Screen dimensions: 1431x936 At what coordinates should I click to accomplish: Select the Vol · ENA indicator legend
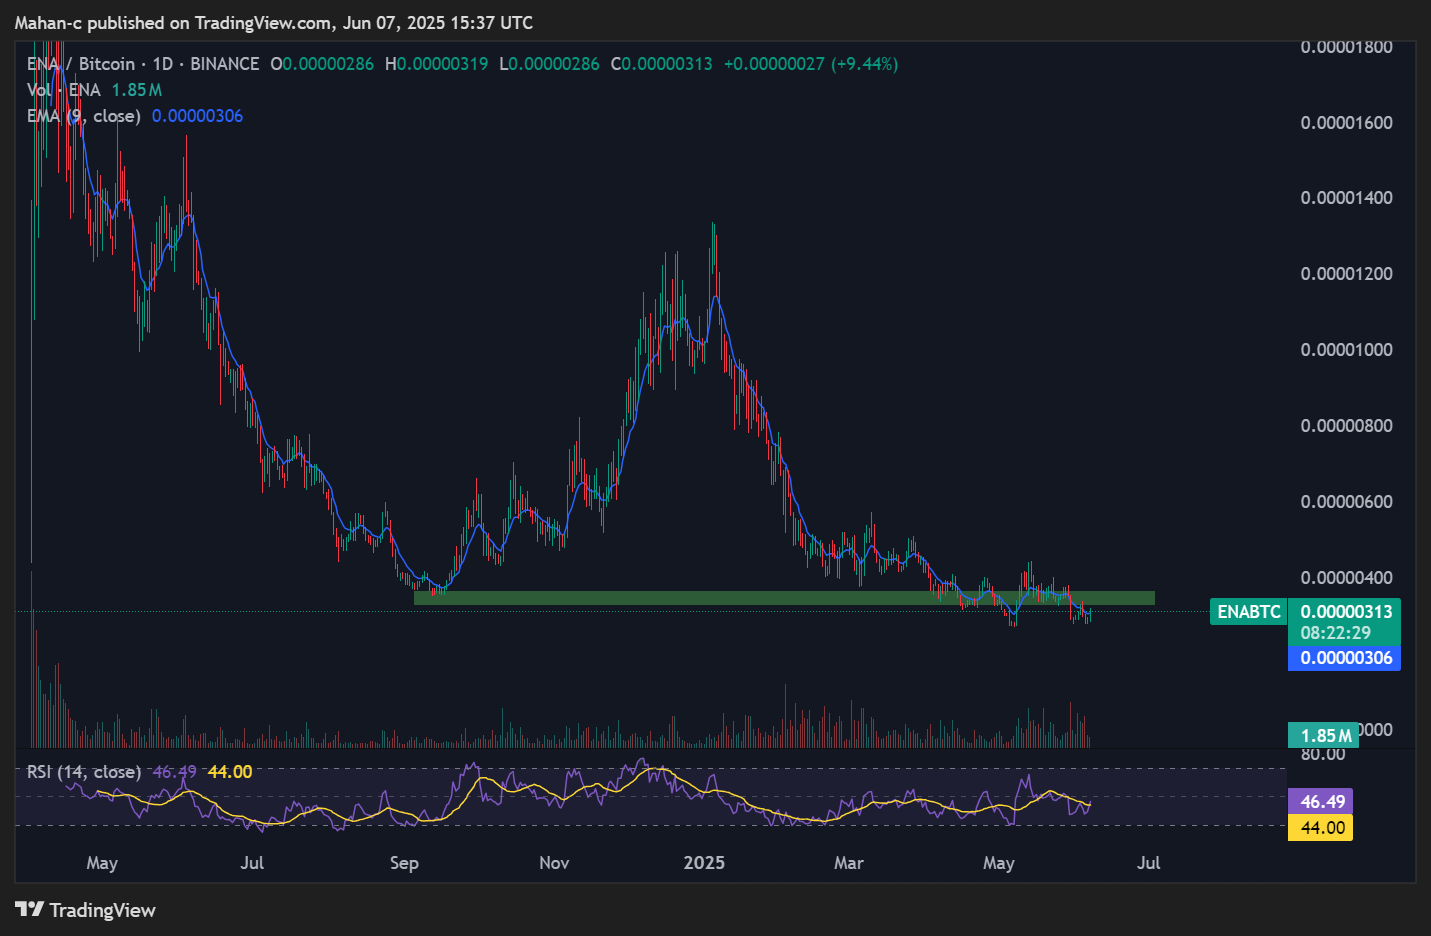tap(64, 90)
